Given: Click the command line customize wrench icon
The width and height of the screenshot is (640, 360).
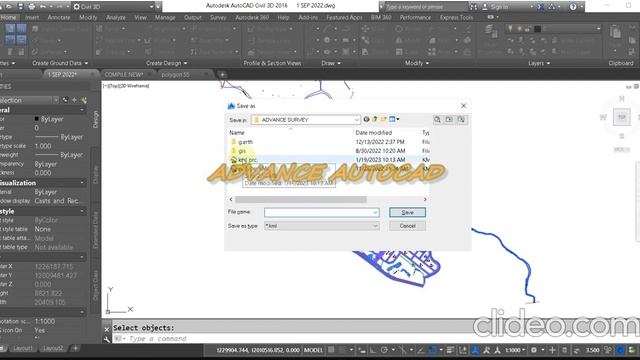Looking at the screenshot, I should click(107, 339).
